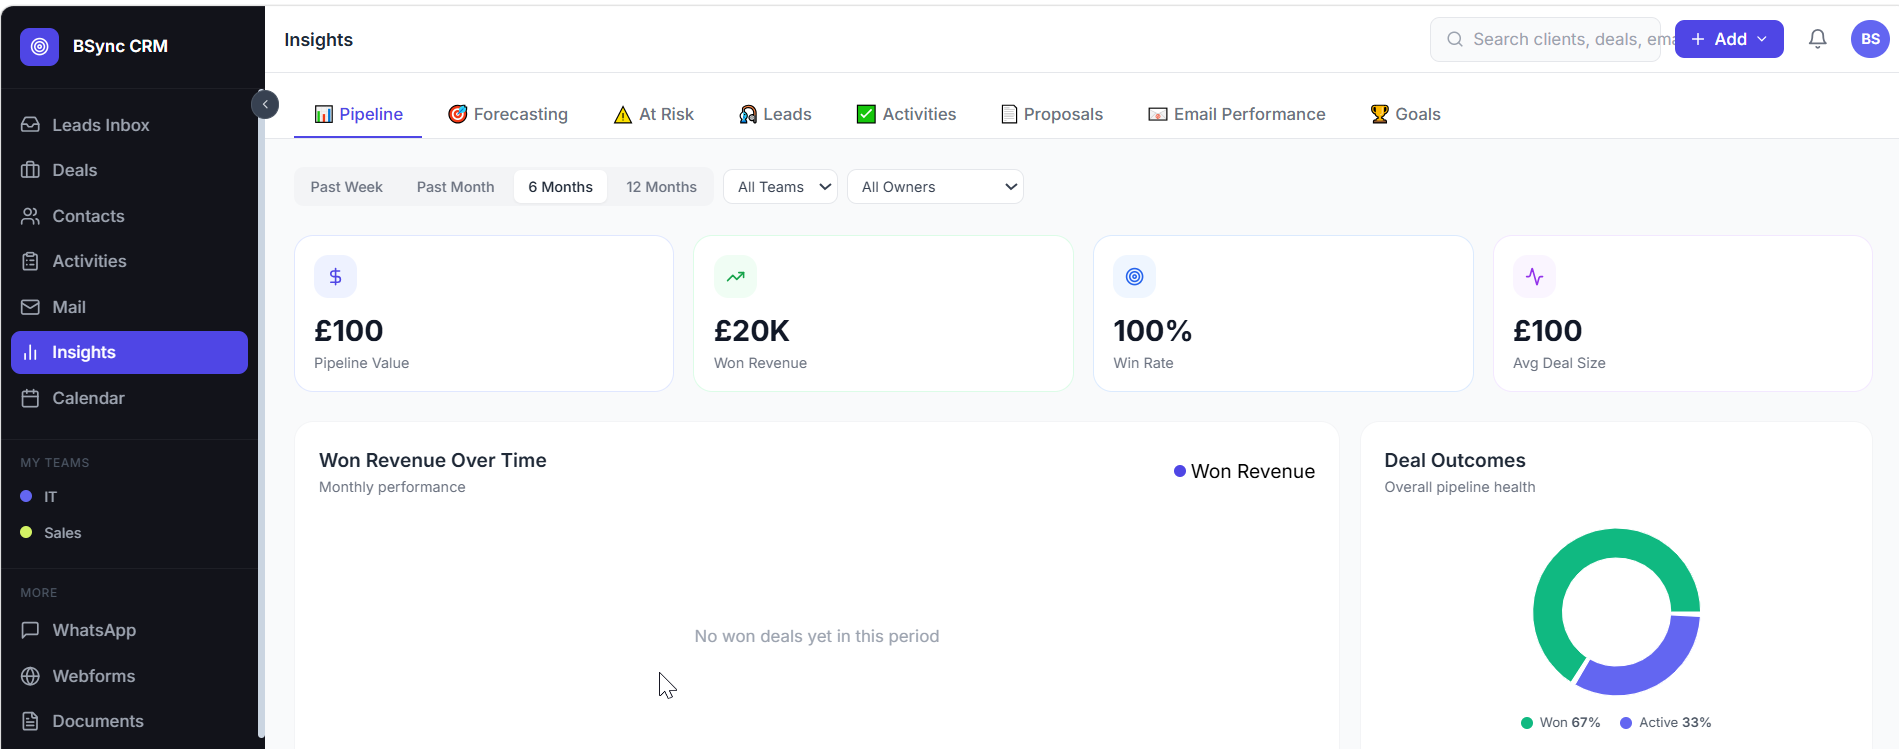Focus the Search clients, deals field

click(x=1545, y=39)
